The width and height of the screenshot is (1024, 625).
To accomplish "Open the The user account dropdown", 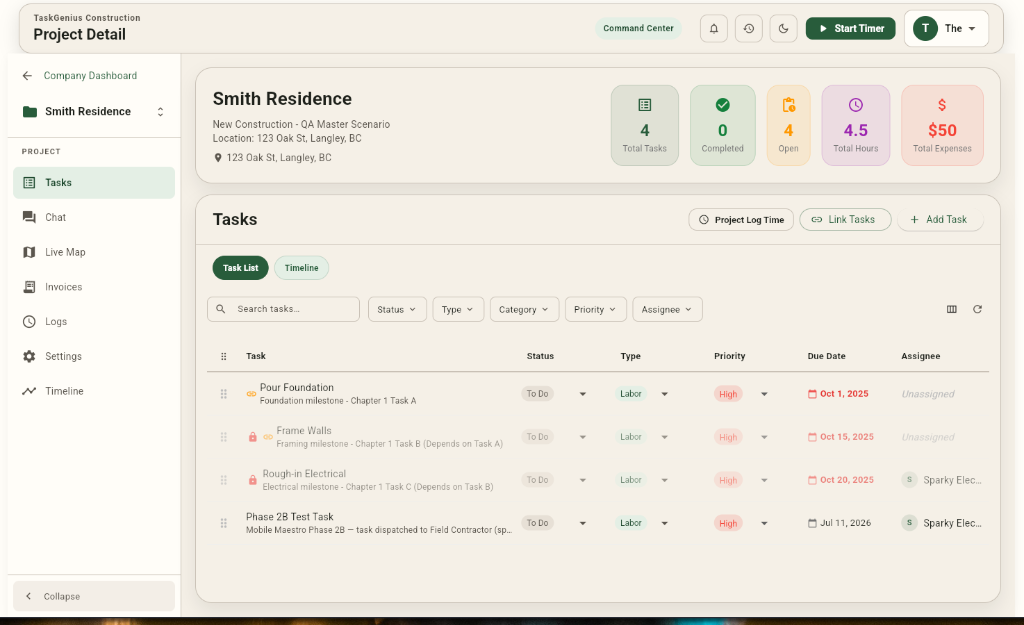I will pyautogui.click(x=946, y=29).
